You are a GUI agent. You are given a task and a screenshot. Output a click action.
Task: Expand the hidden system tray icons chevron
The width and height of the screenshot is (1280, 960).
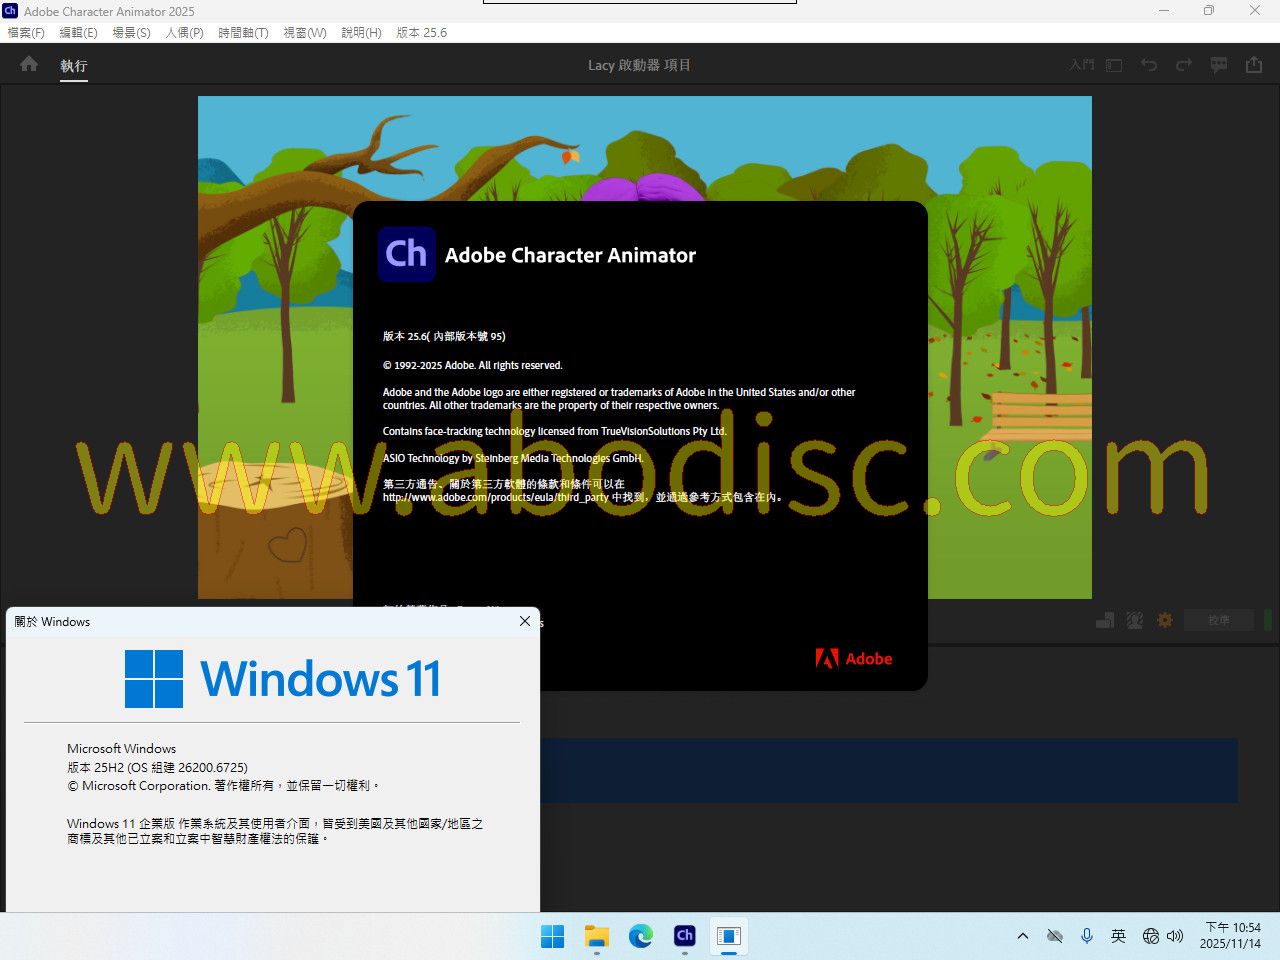[x=1022, y=936]
